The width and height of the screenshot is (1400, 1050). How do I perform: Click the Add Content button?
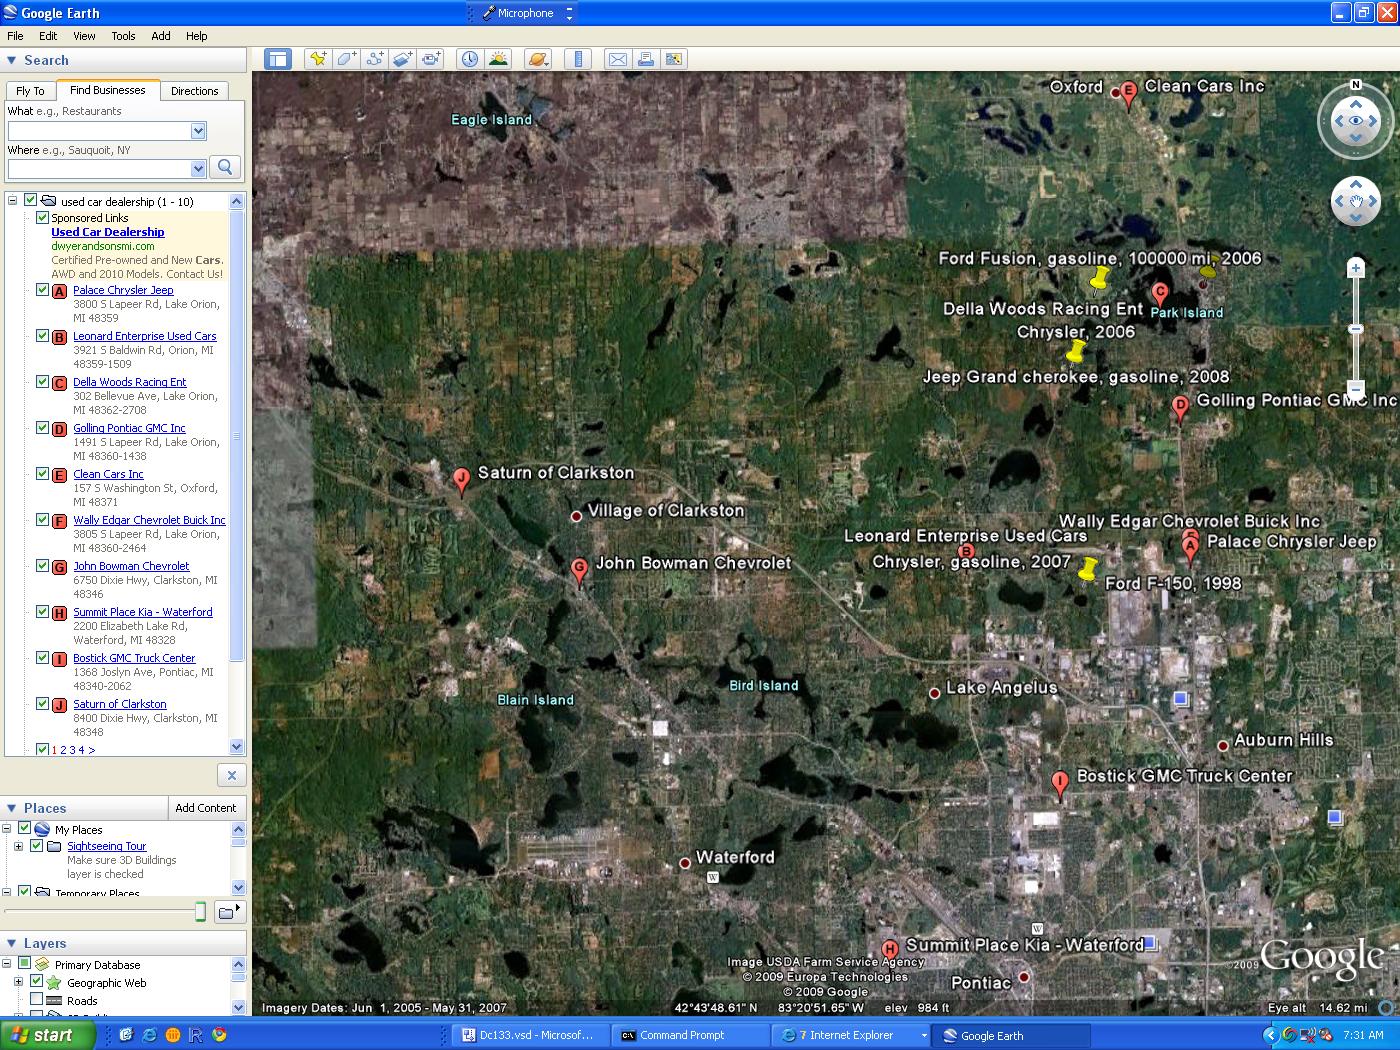(206, 808)
